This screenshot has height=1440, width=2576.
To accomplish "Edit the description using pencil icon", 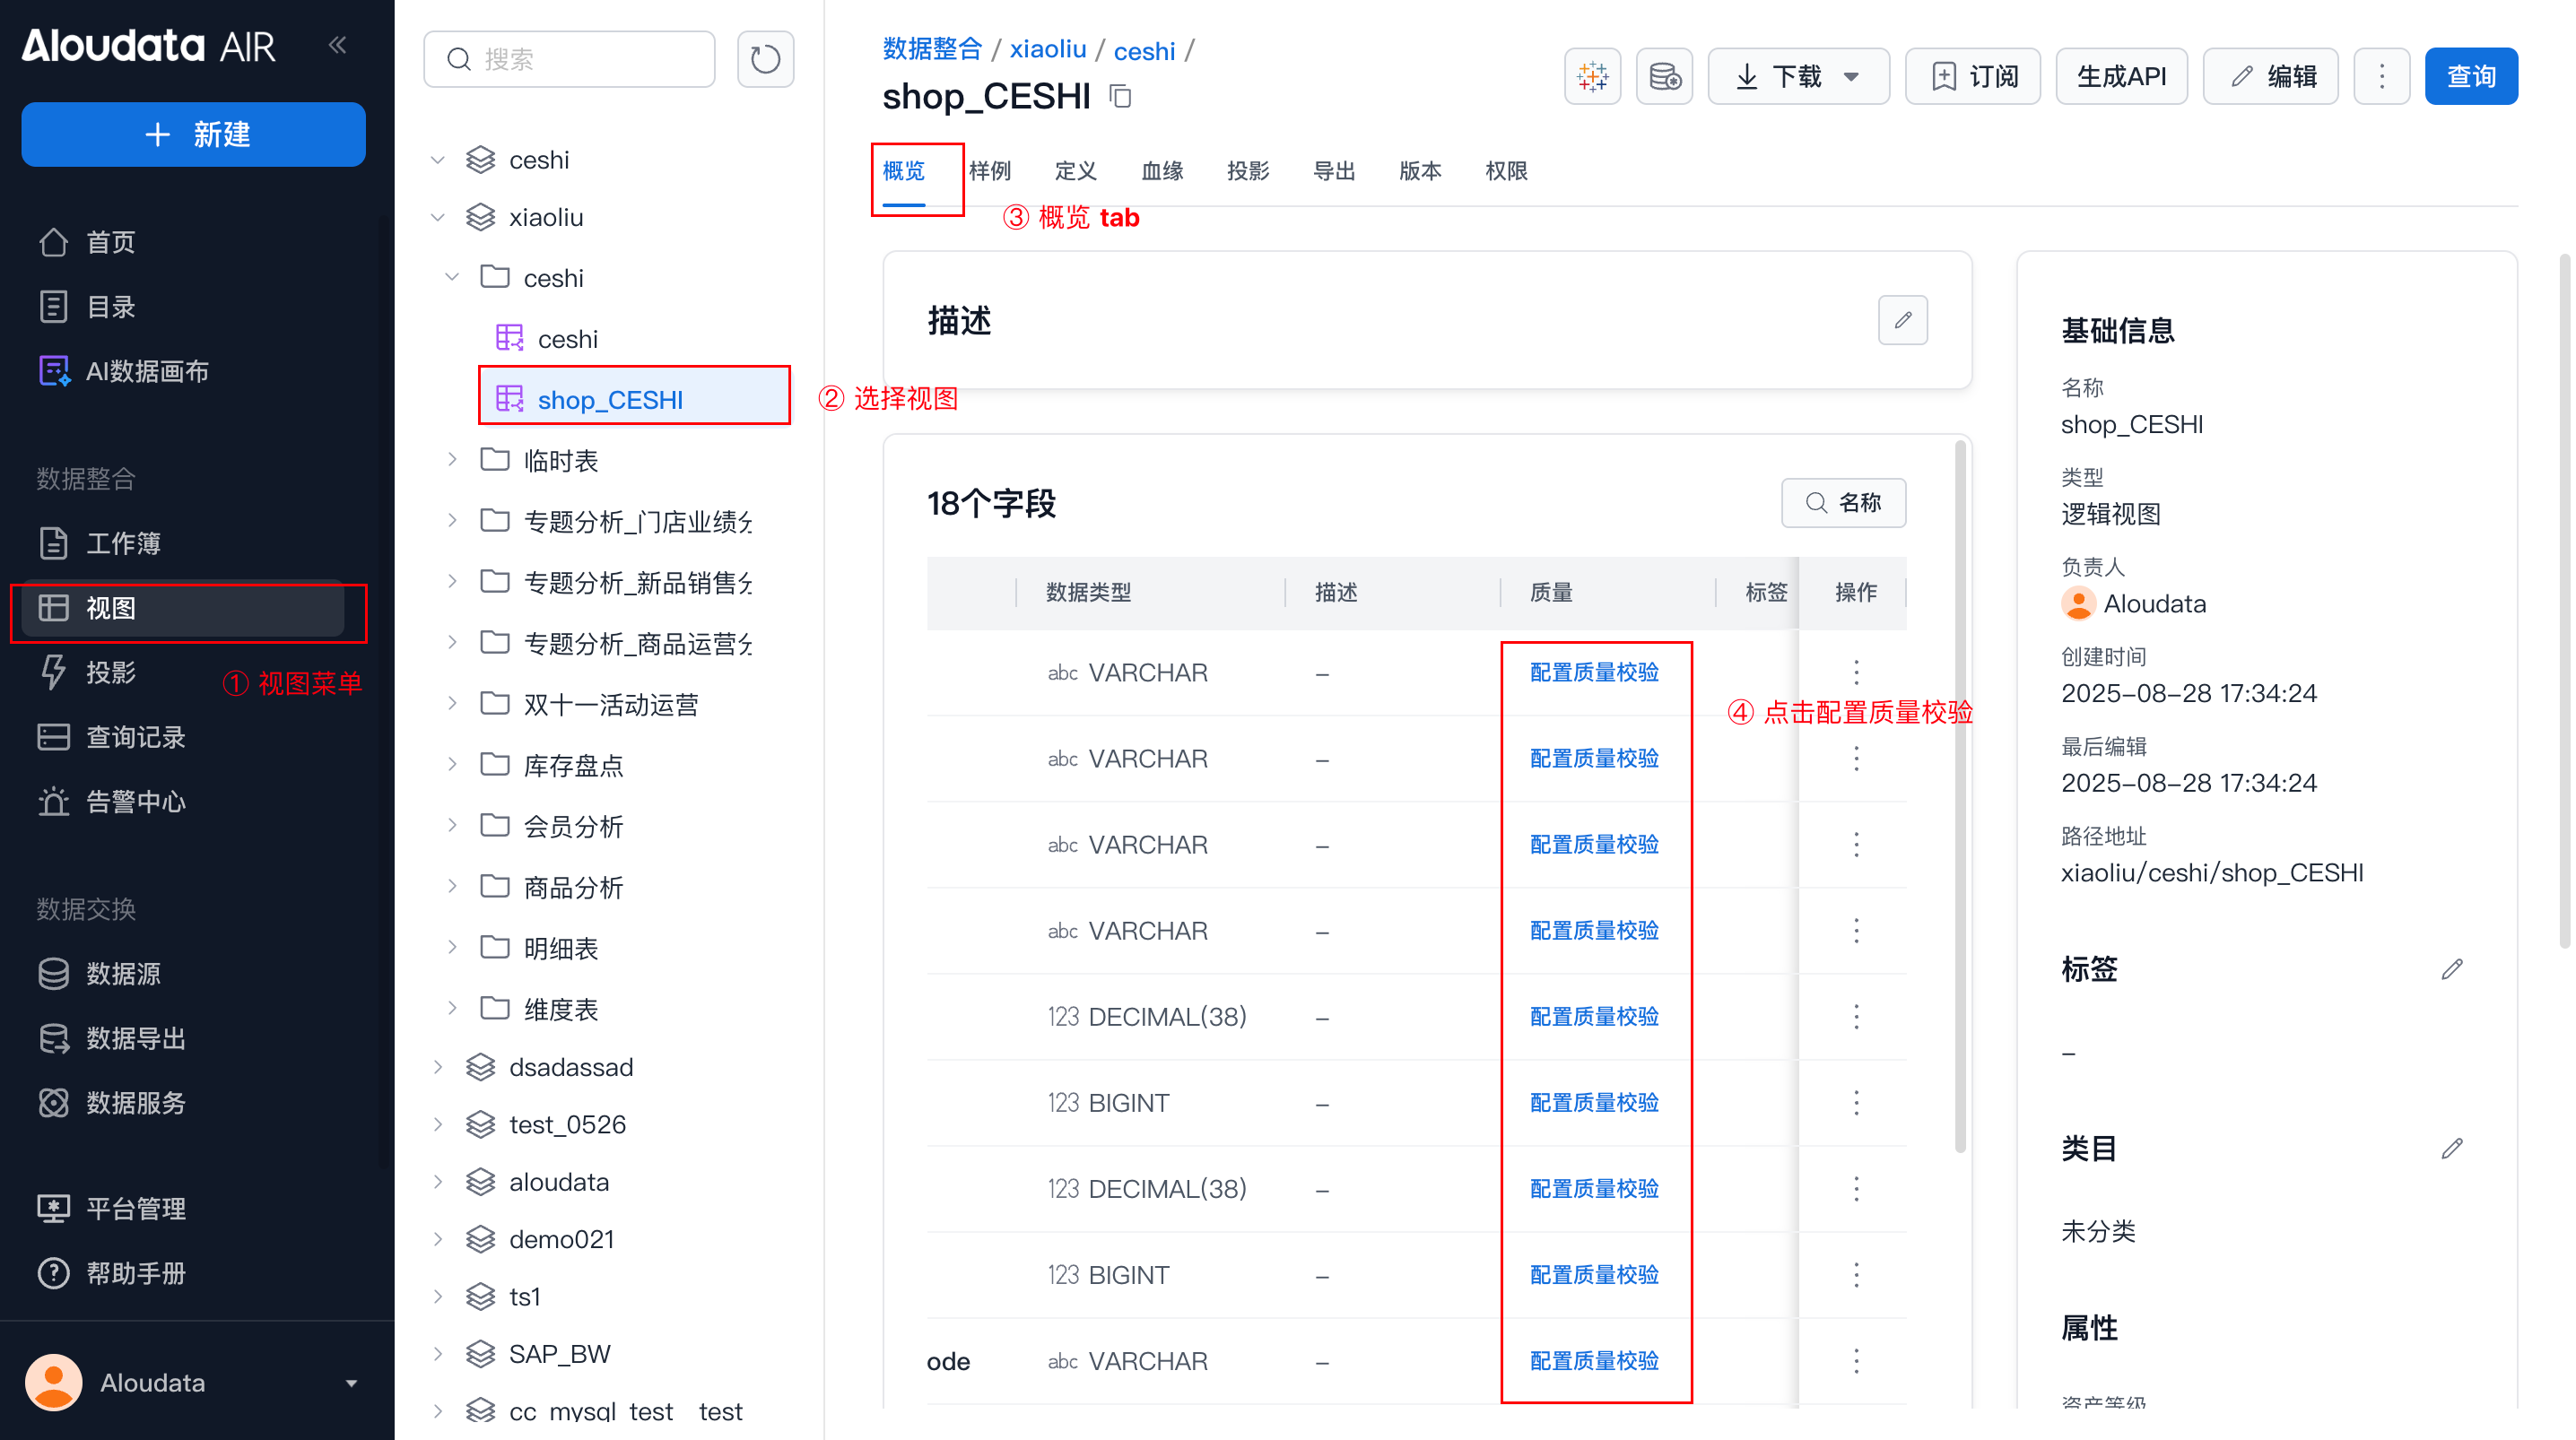I will click(x=1902, y=320).
